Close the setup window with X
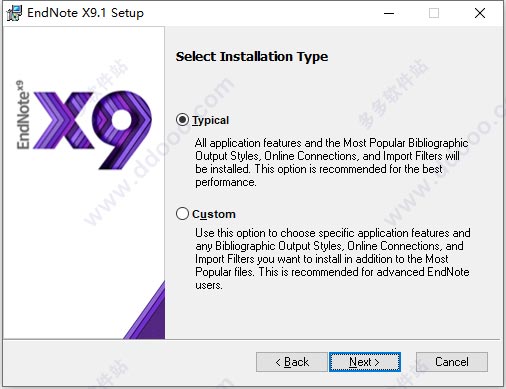 click(x=480, y=13)
